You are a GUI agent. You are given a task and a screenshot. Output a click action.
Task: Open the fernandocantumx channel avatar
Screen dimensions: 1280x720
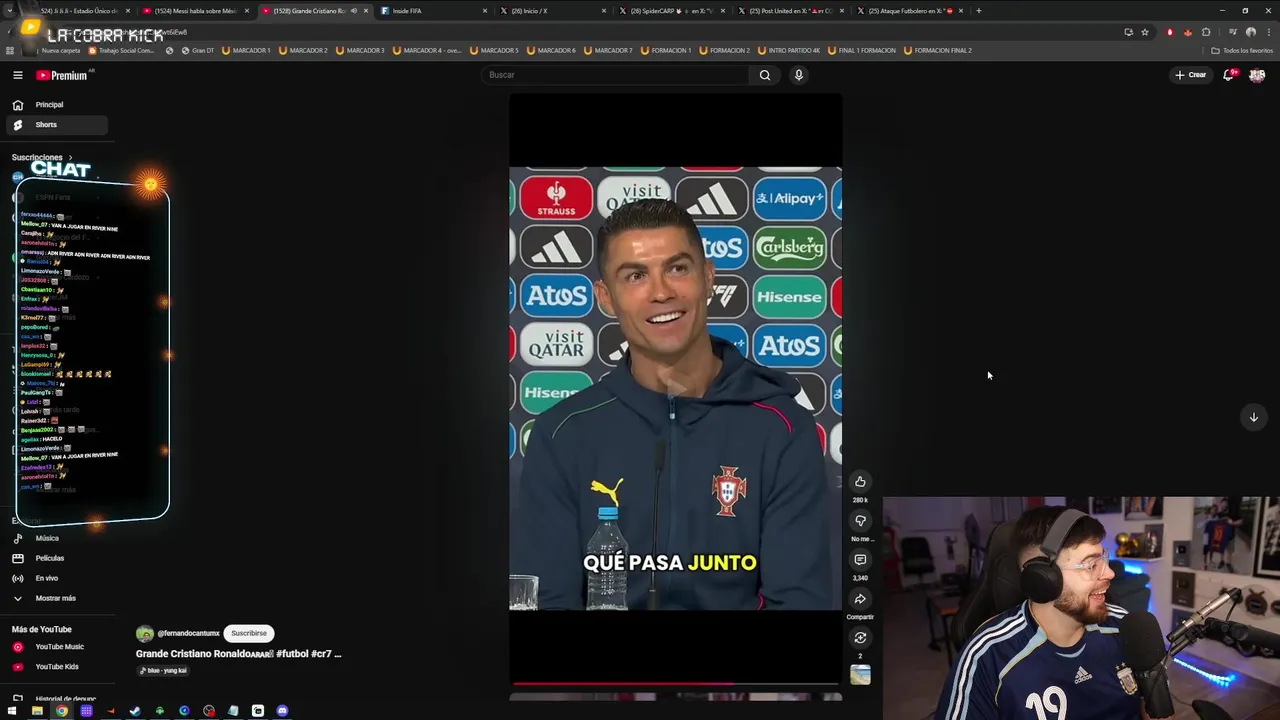145,633
